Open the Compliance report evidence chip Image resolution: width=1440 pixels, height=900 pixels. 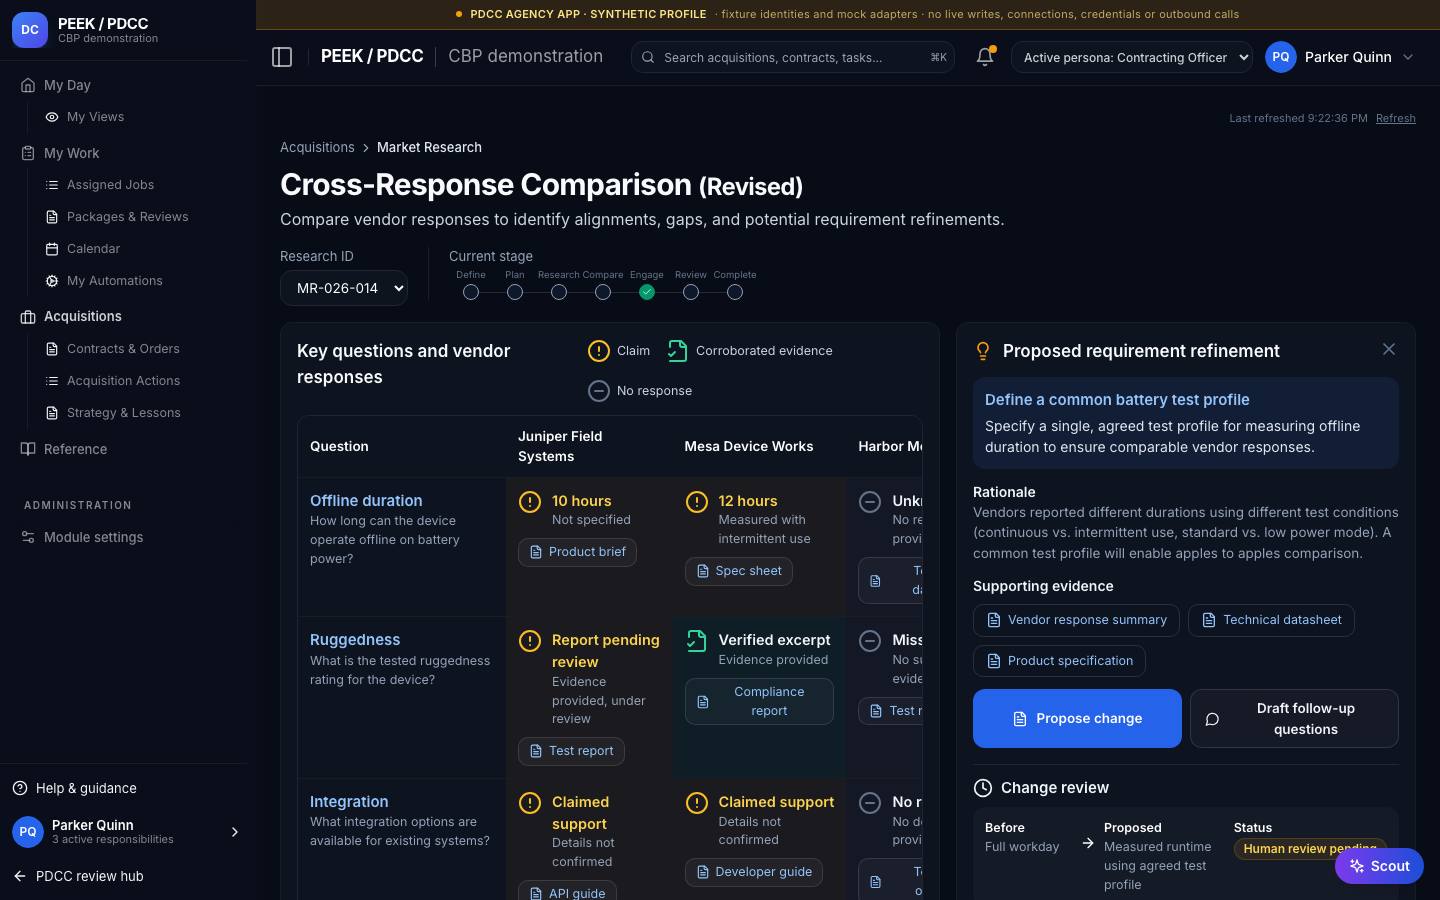(759, 701)
